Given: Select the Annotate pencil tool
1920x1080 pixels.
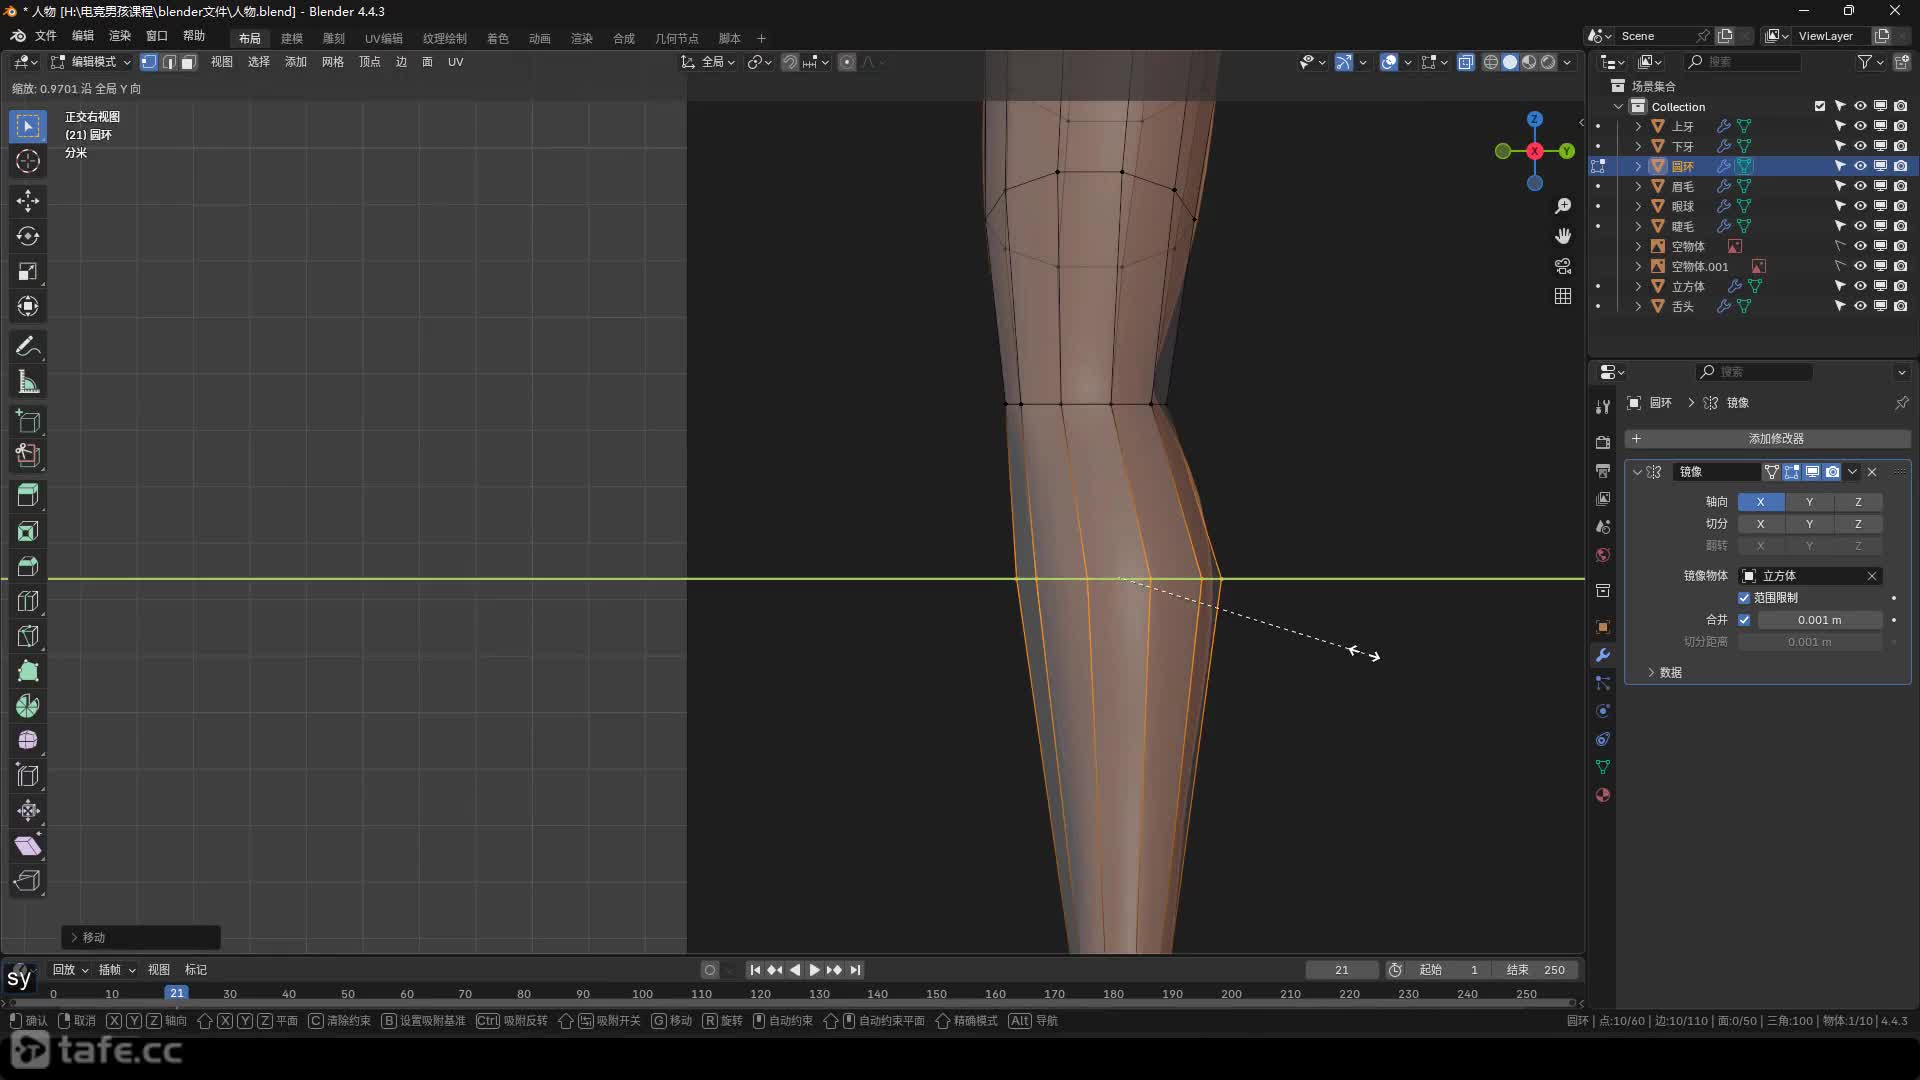Looking at the screenshot, I should [28, 347].
